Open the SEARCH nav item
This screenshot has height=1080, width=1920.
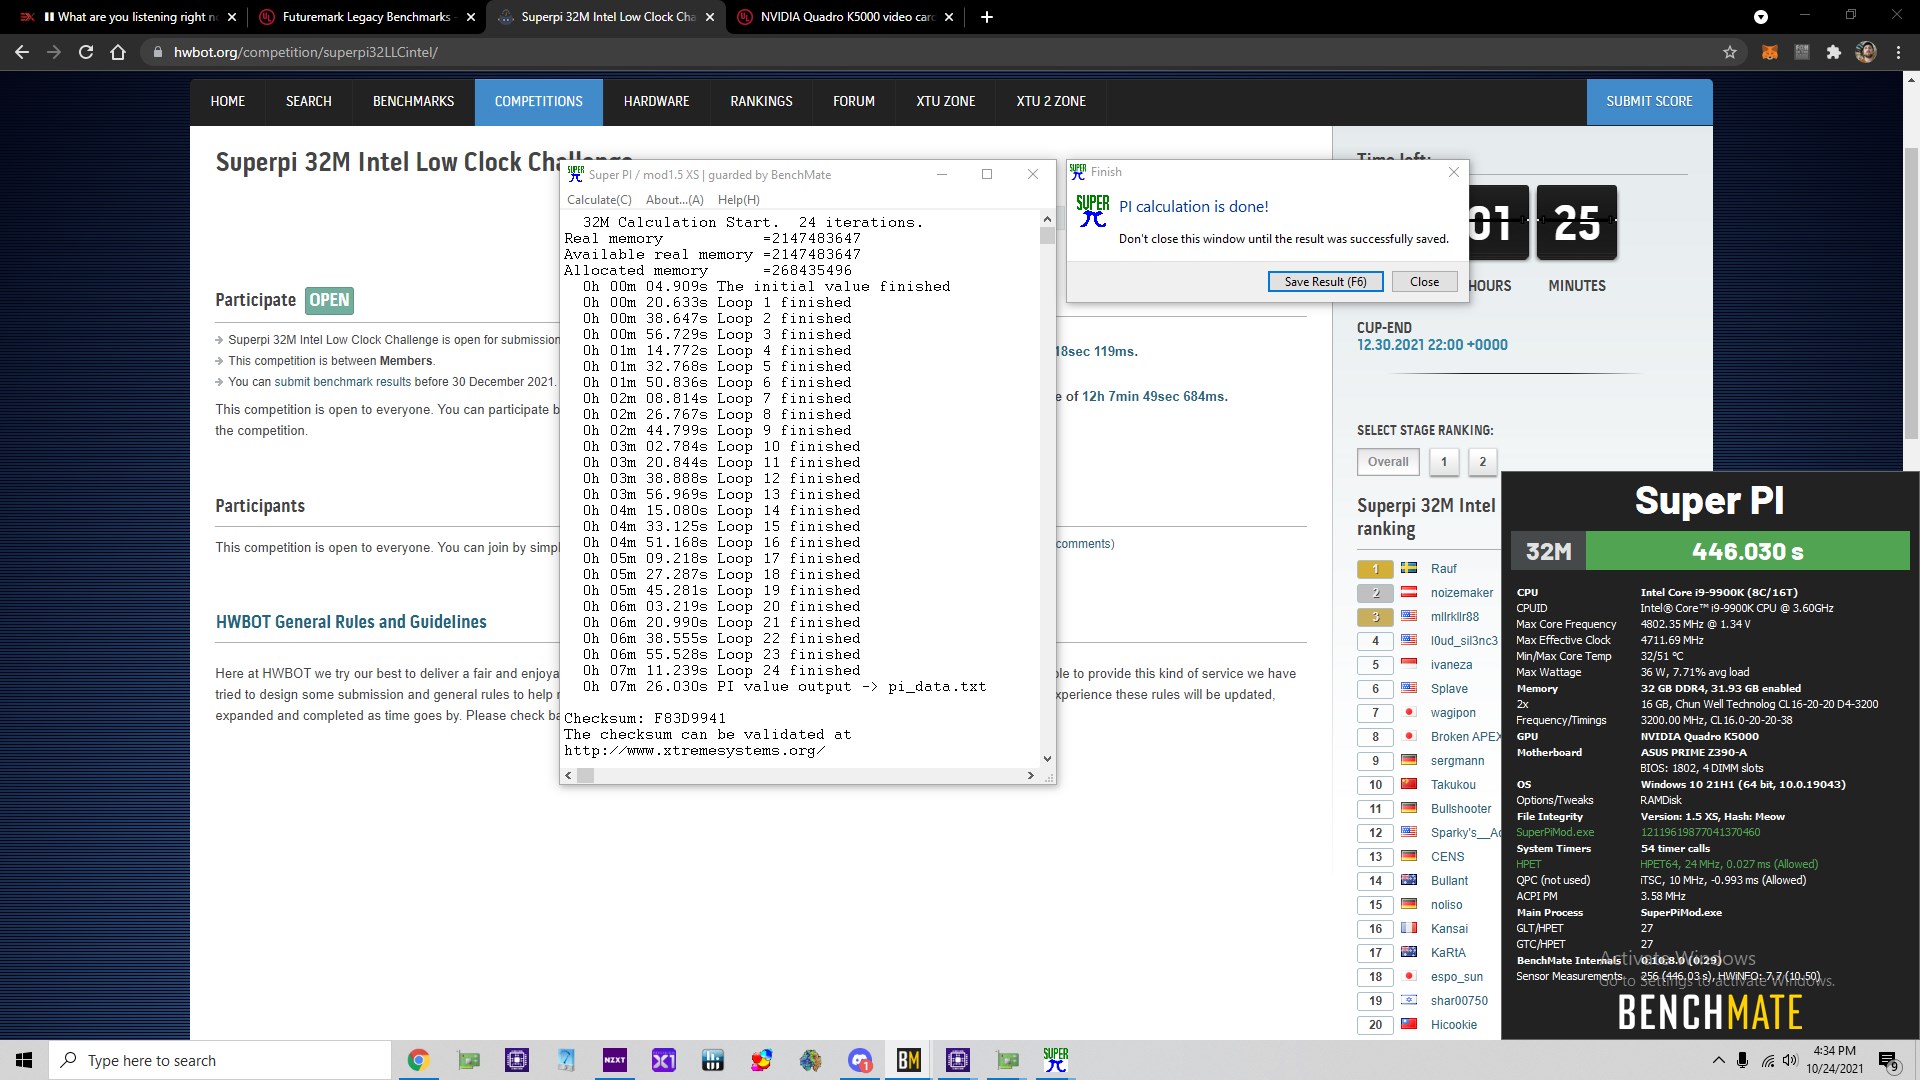point(308,101)
